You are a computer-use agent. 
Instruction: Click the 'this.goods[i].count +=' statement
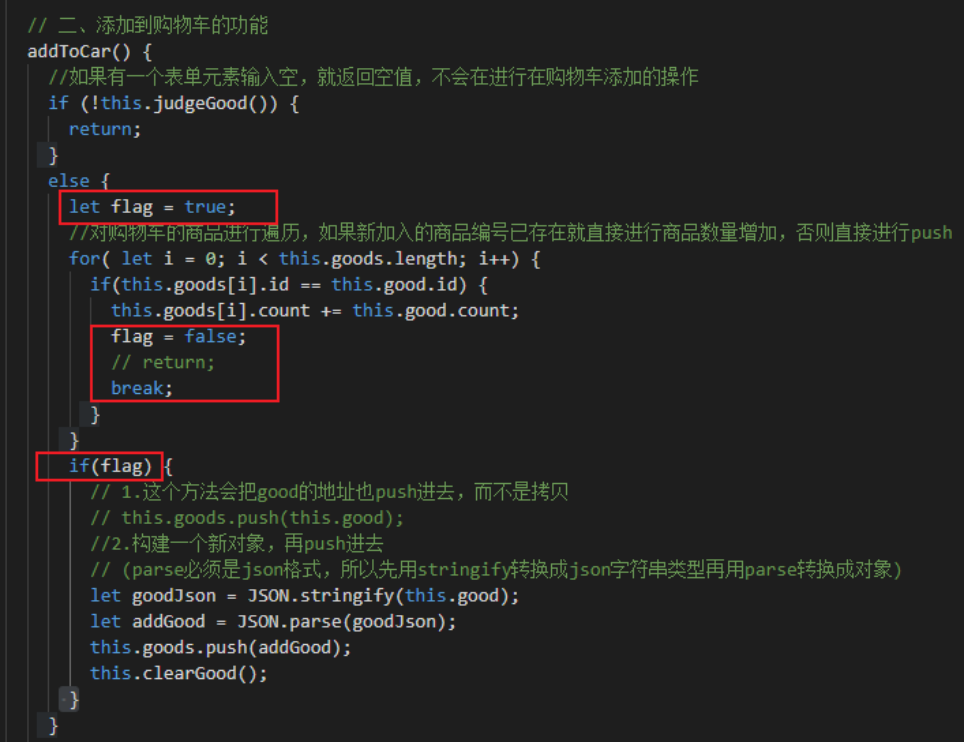click(x=226, y=311)
